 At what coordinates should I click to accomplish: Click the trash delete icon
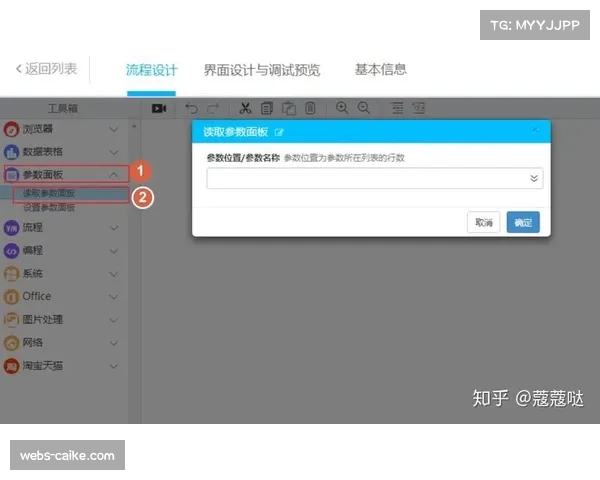tap(310, 108)
